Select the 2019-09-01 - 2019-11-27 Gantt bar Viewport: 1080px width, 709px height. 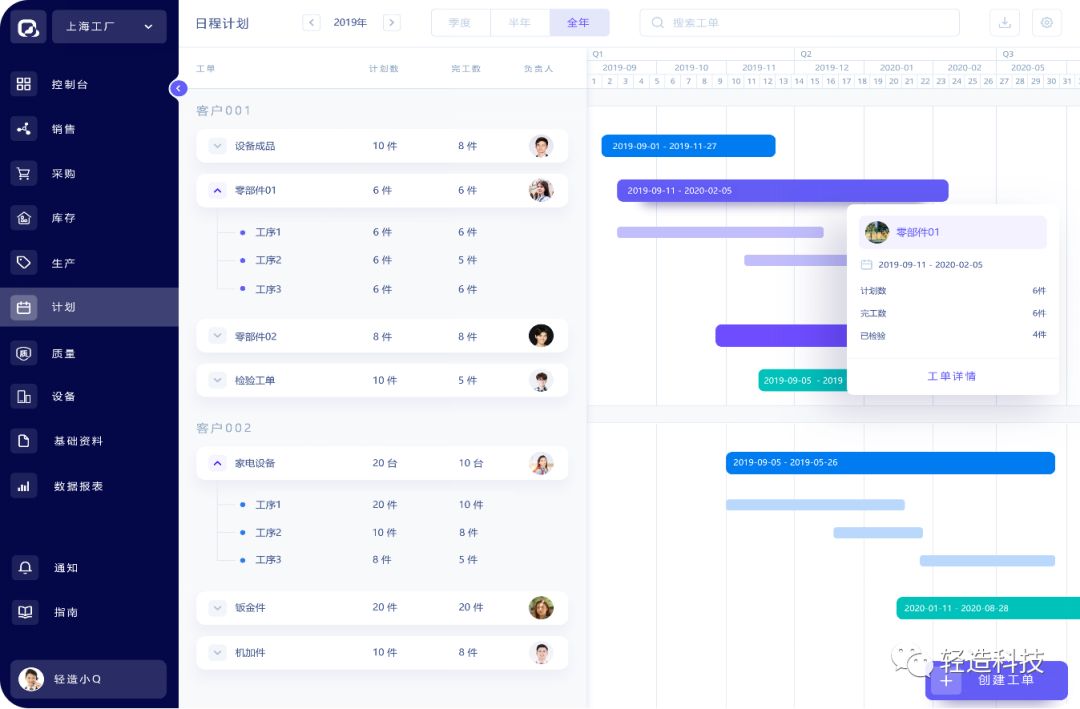point(688,146)
